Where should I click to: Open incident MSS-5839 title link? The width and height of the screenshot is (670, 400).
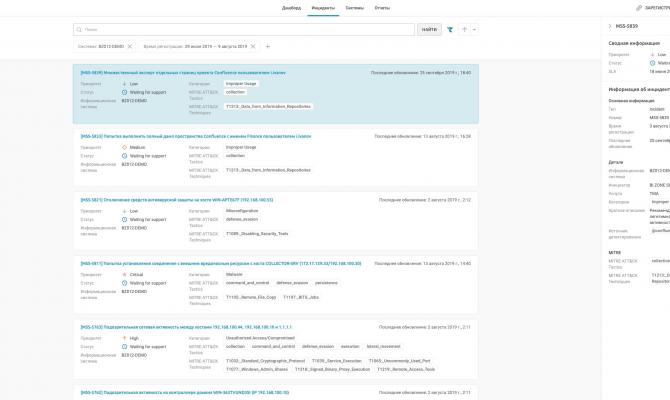(183, 73)
